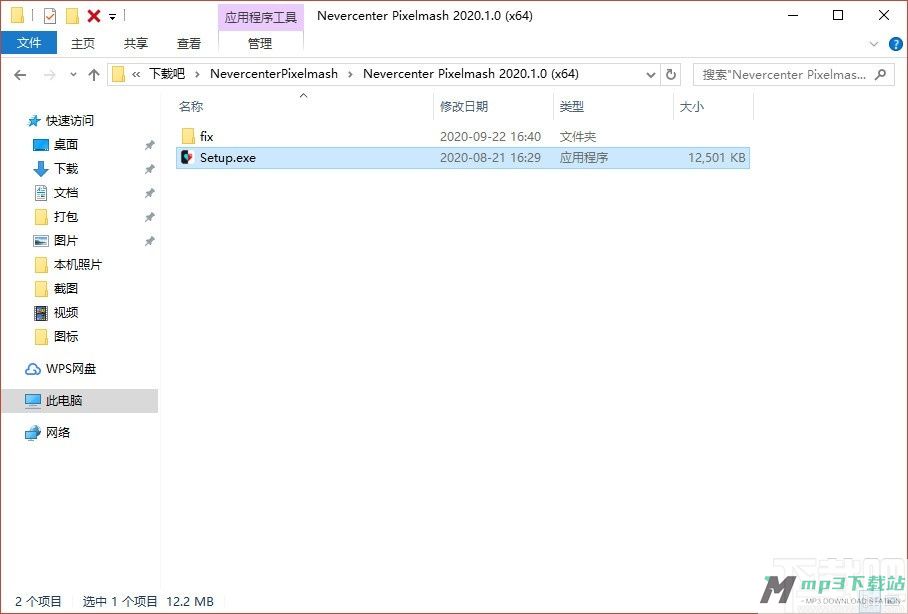Image resolution: width=908 pixels, height=614 pixels.
Task: Click the 文件夹 type cell of fix
Action: tap(577, 137)
